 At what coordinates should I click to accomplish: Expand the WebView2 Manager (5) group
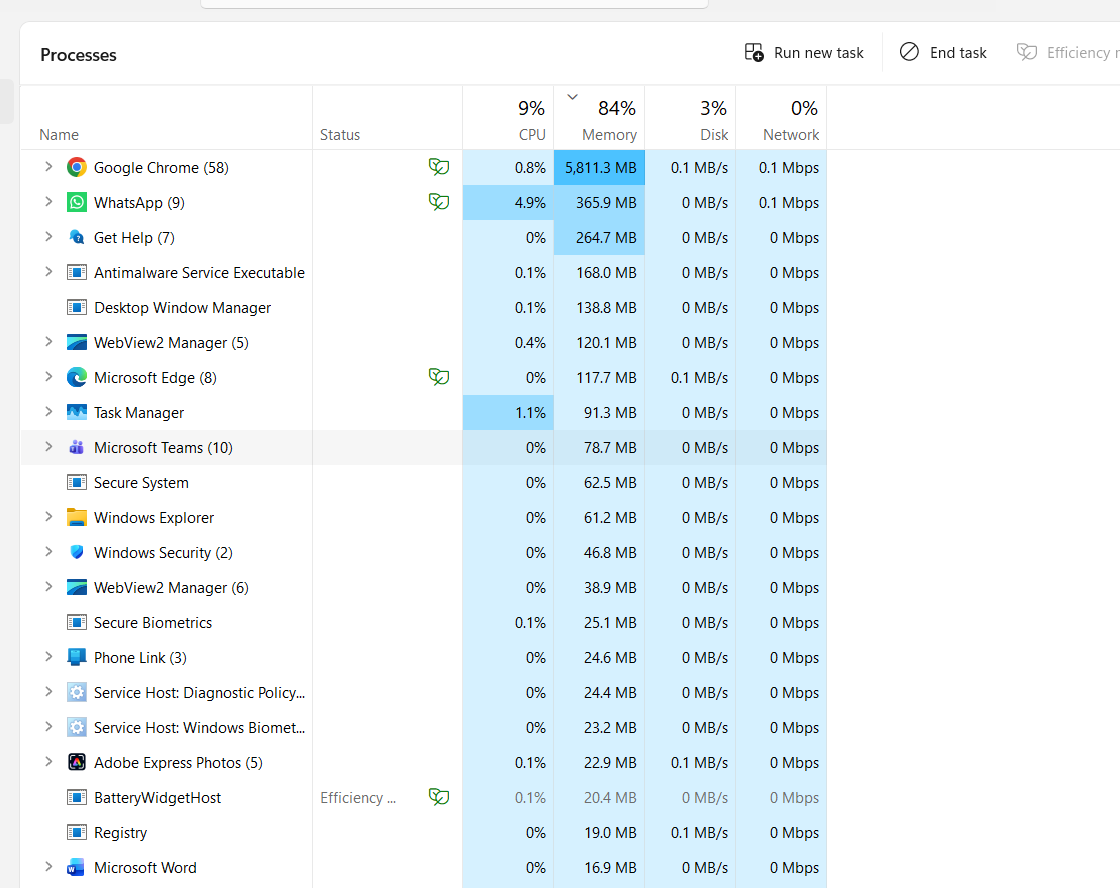click(49, 341)
